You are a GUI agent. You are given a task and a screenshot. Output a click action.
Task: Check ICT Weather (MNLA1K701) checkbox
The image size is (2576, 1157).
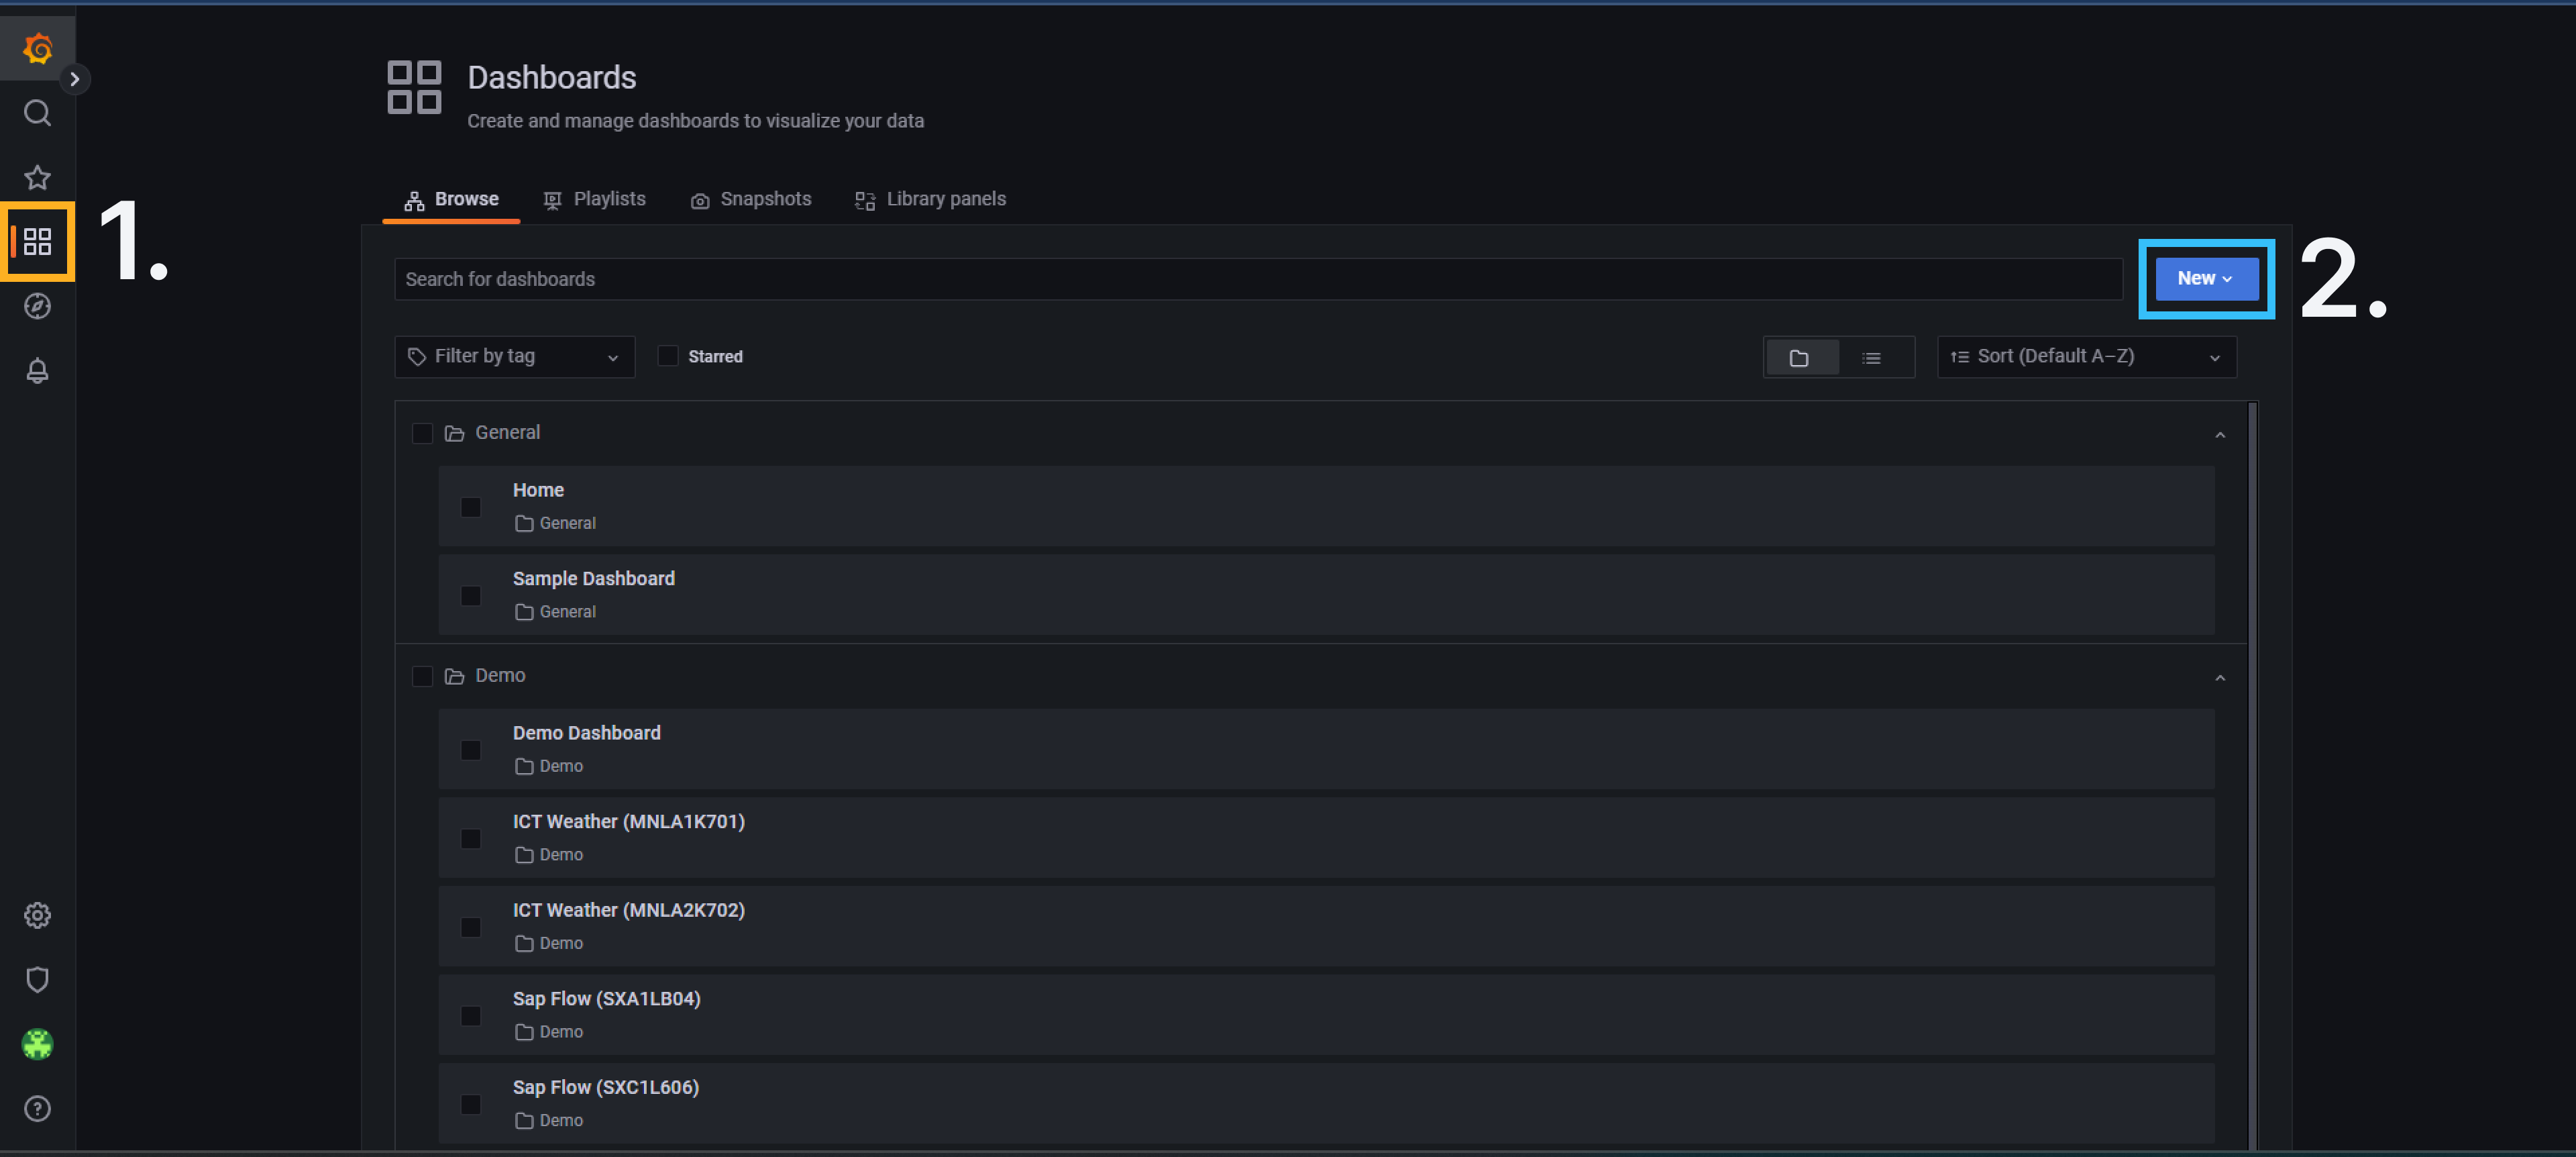pyautogui.click(x=470, y=839)
